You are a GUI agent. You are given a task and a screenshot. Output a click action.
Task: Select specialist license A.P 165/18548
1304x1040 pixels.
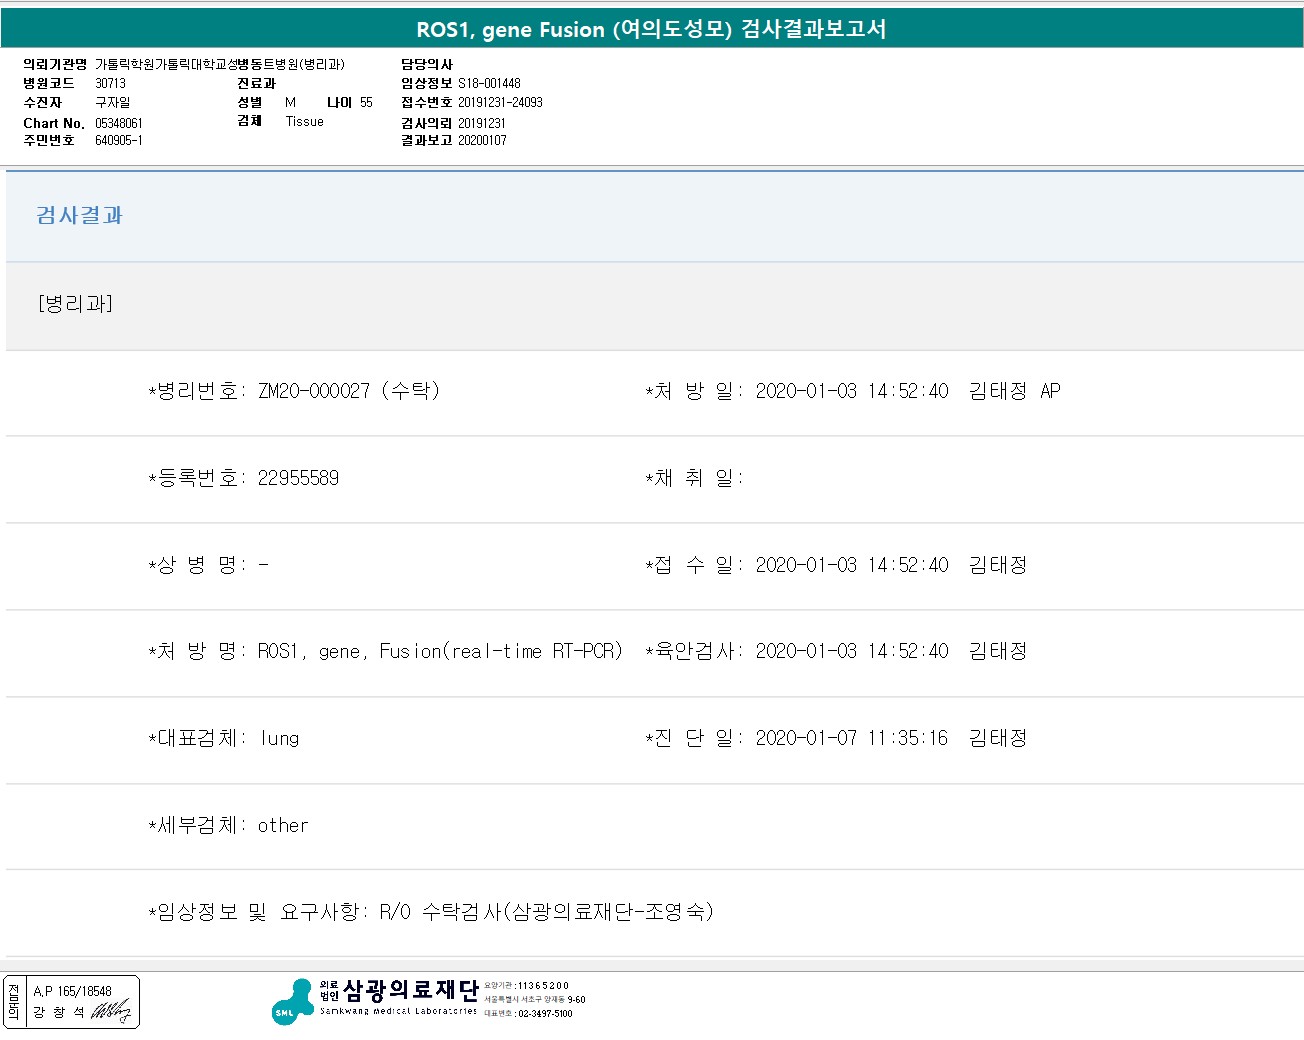tap(72, 991)
